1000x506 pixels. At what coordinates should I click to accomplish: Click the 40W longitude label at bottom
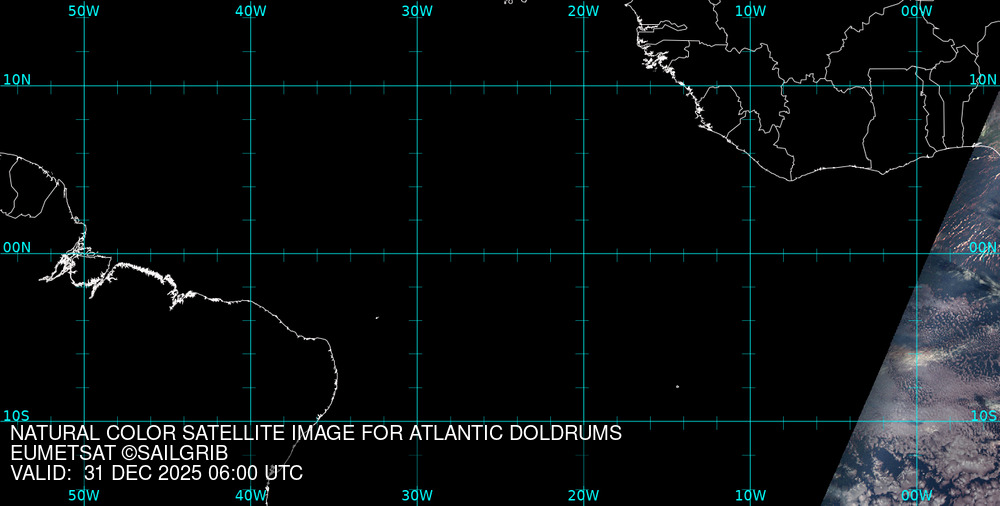tap(250, 495)
